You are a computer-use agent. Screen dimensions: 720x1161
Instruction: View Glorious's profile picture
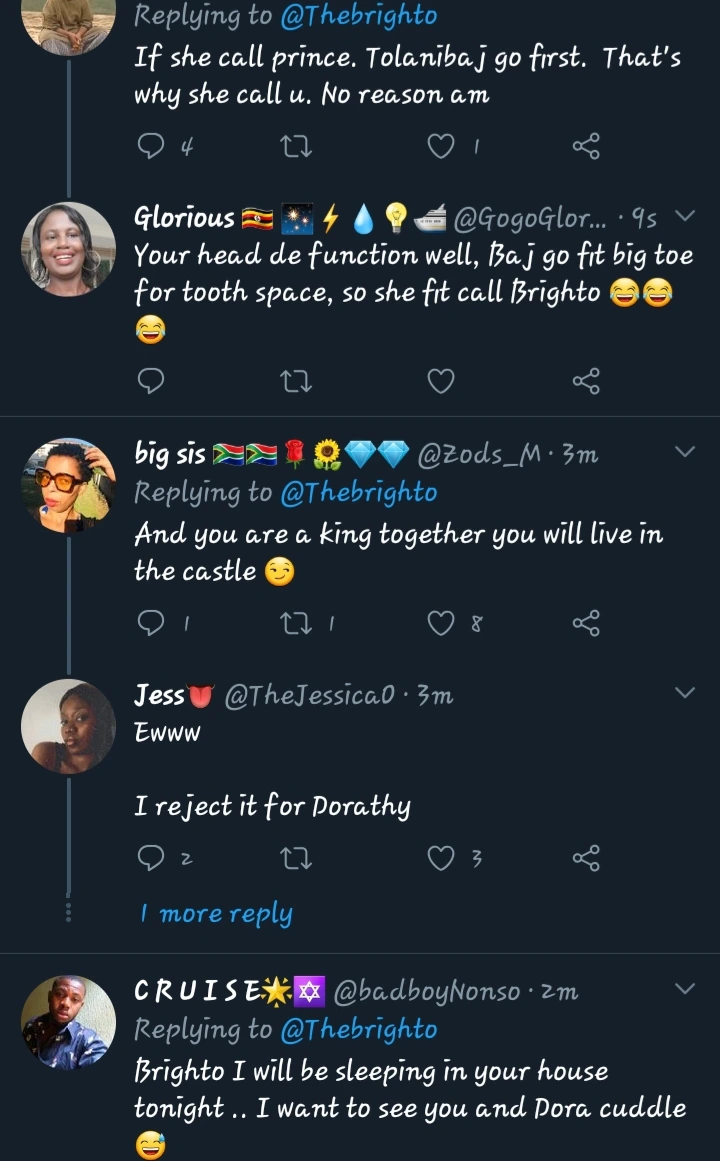(x=68, y=249)
